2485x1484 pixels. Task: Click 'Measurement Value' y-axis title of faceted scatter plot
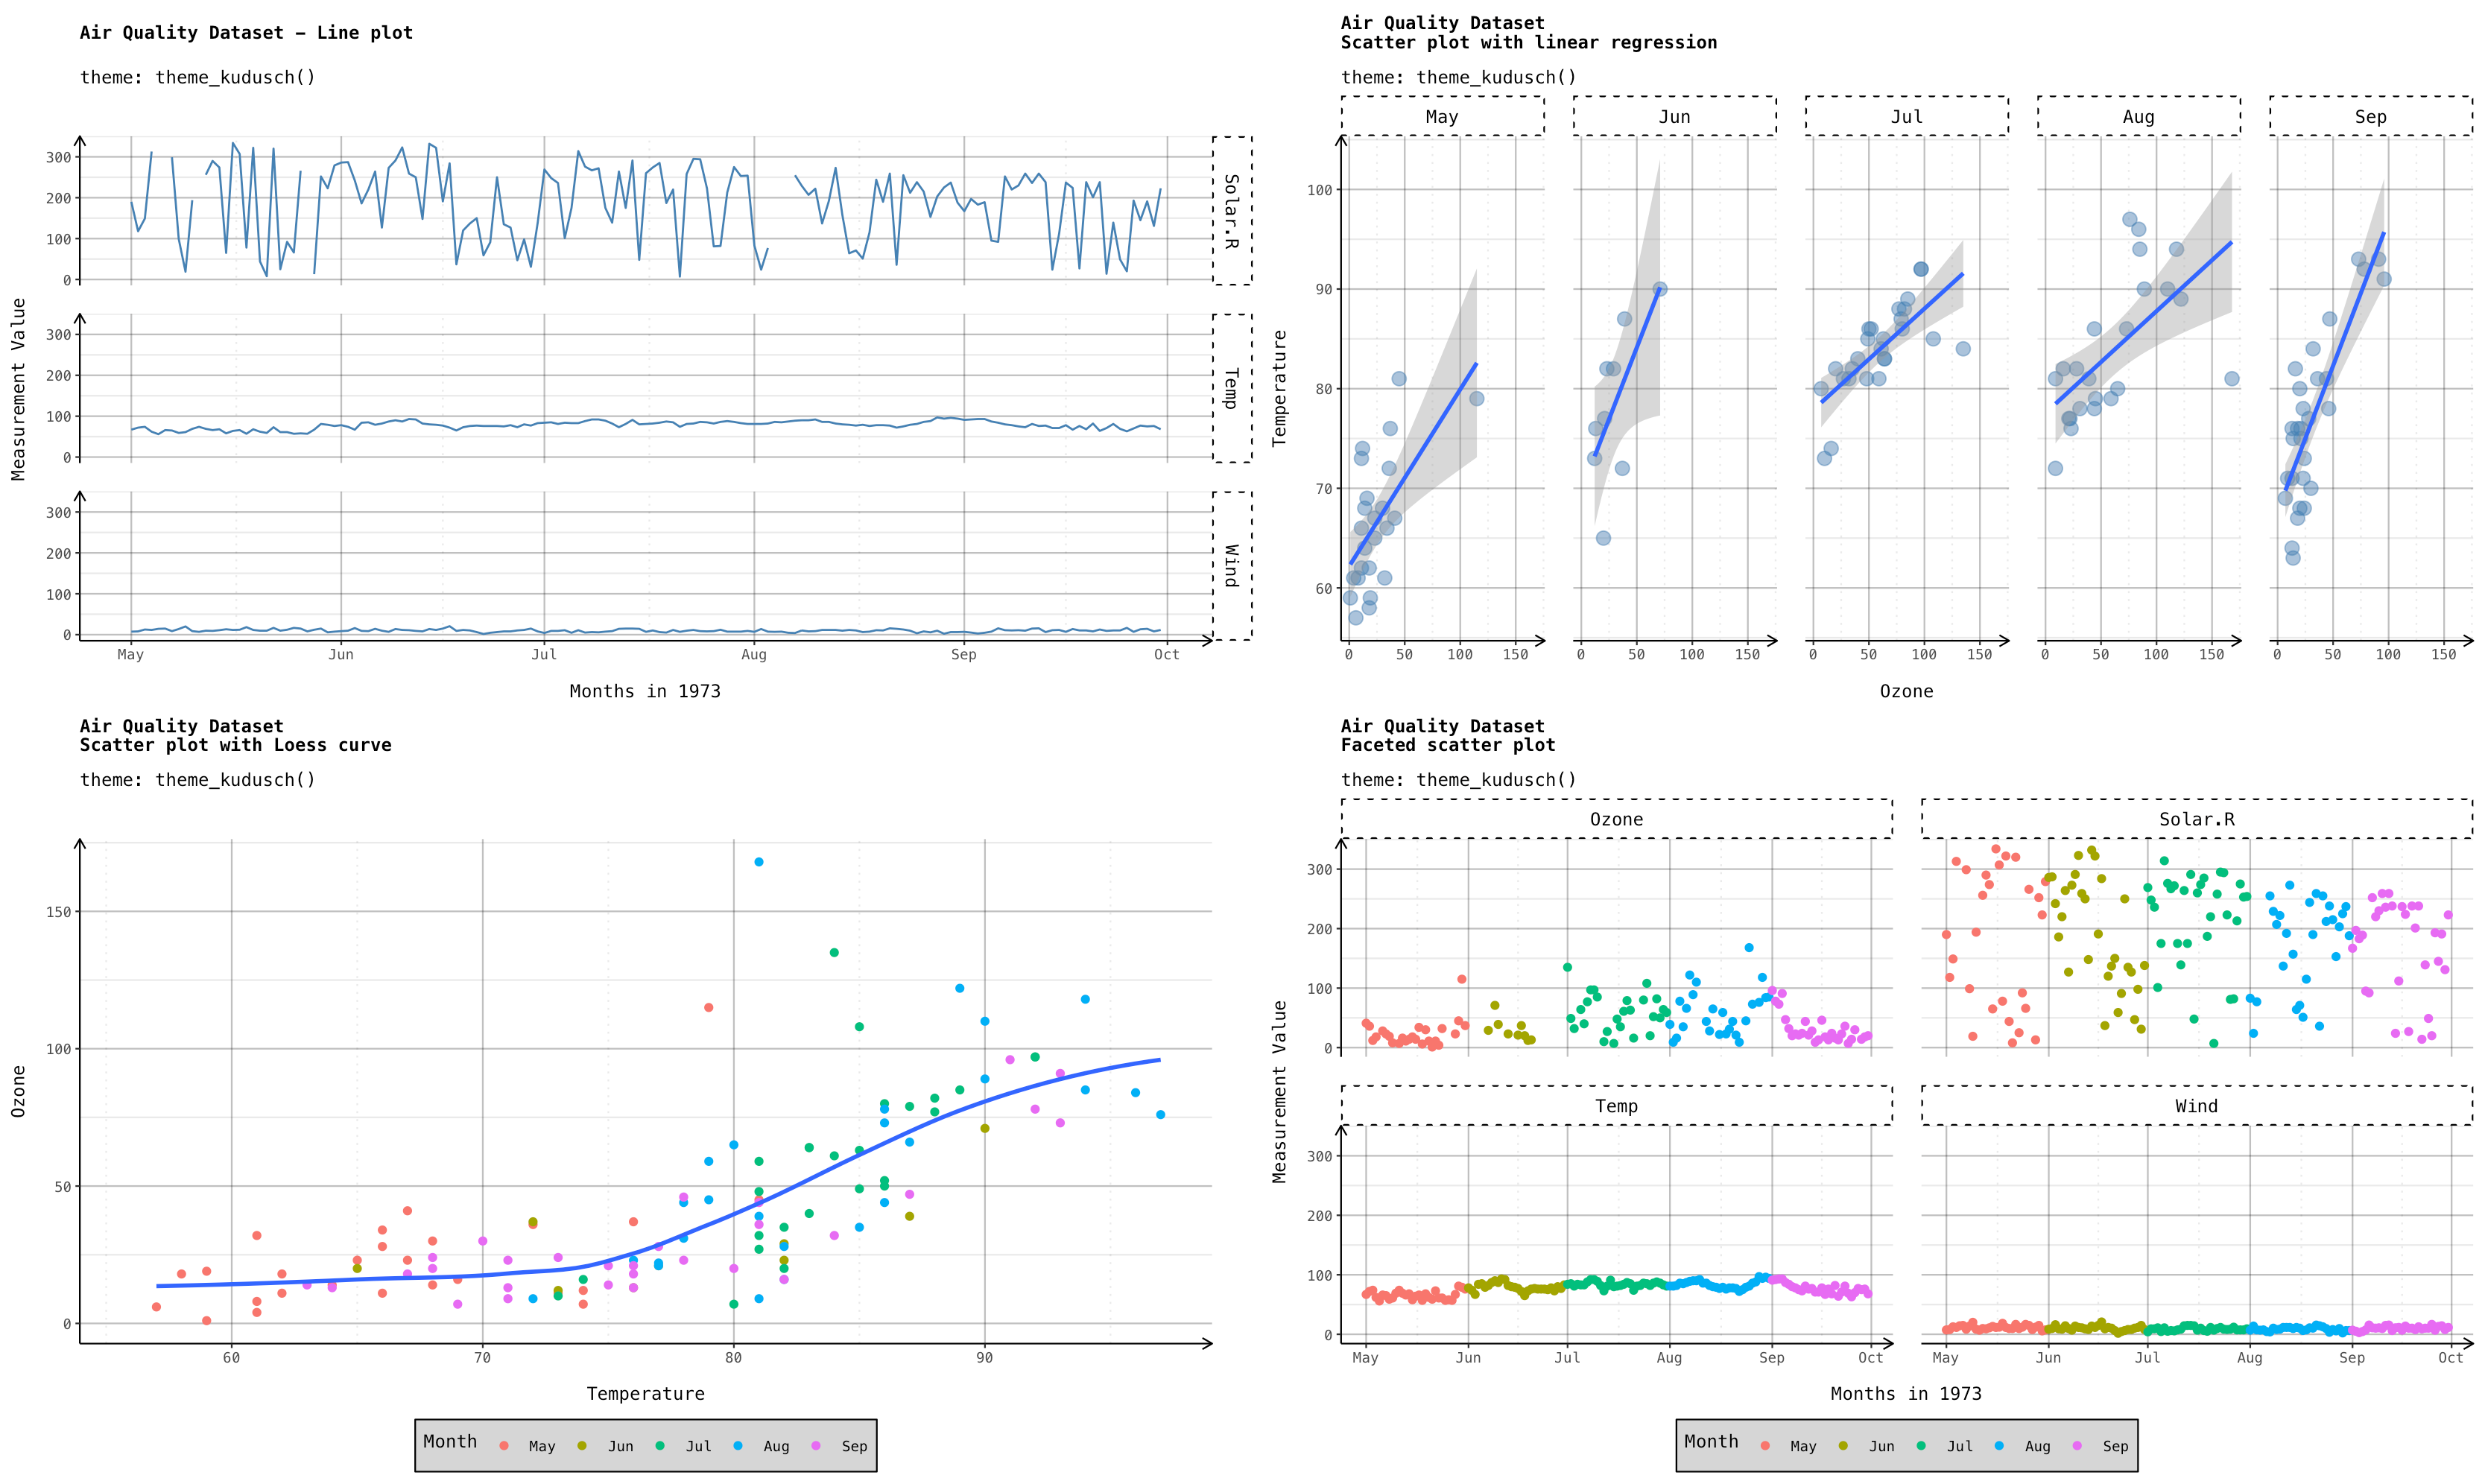click(1279, 1091)
